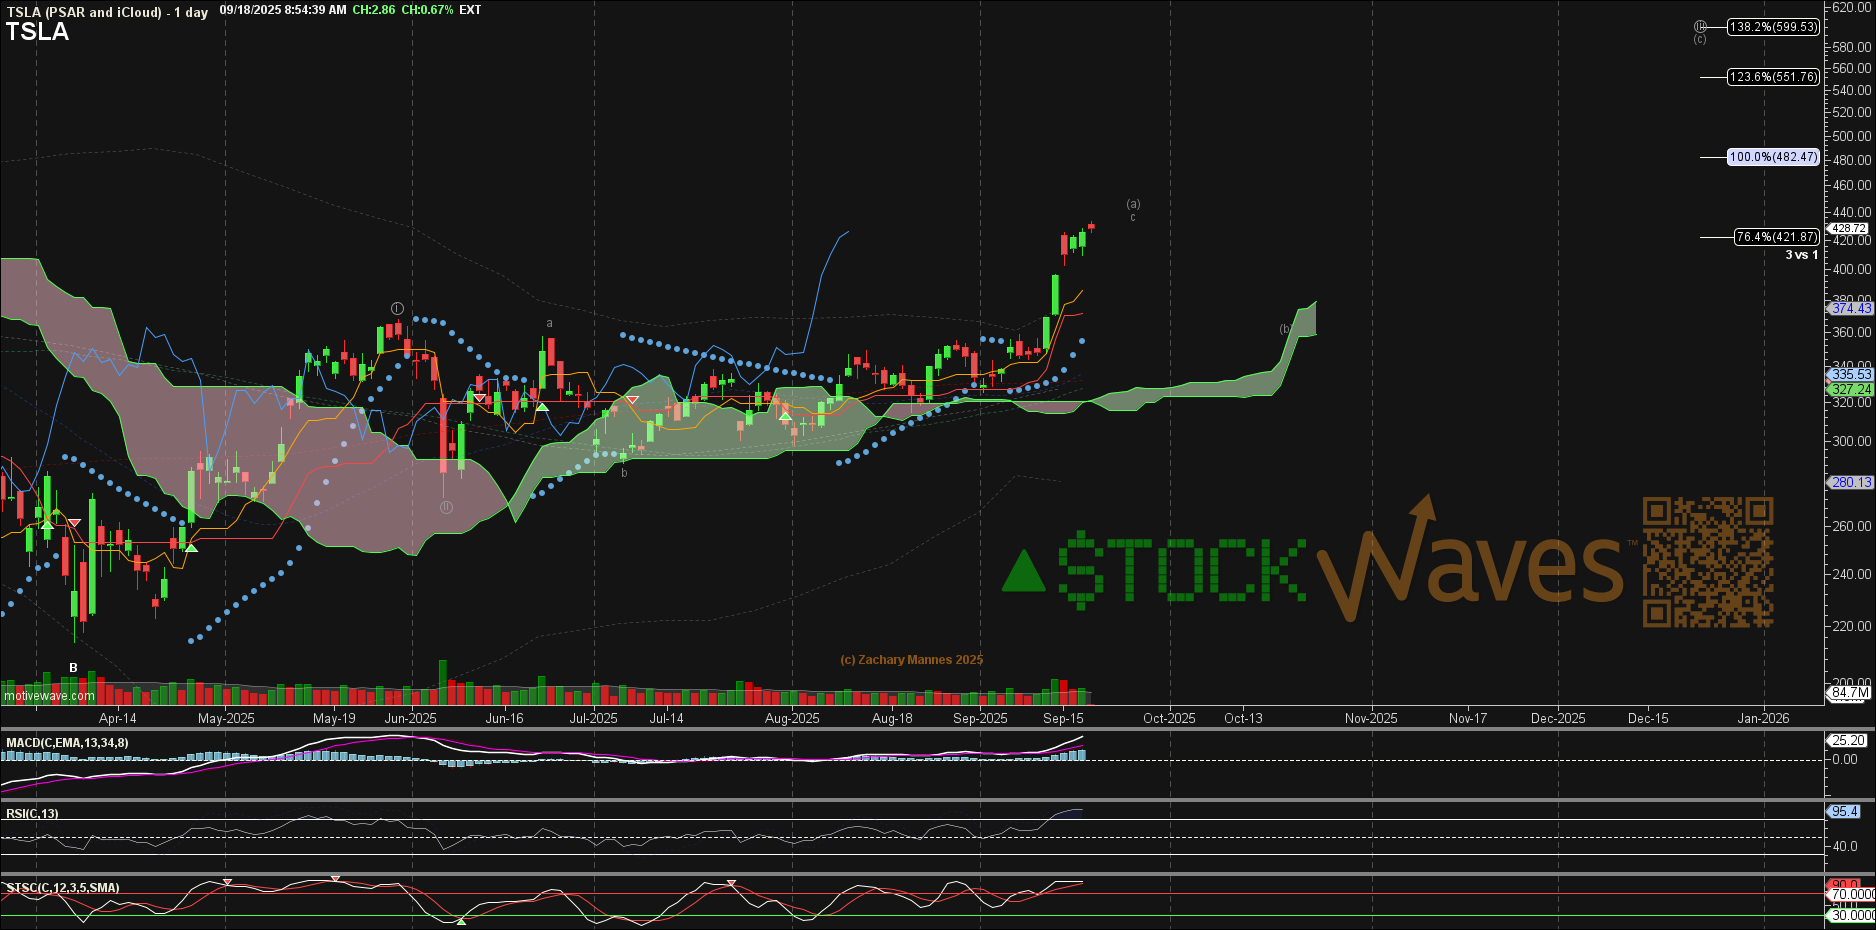
Task: Click the (a) wave label above latest candles
Action: coord(1133,204)
